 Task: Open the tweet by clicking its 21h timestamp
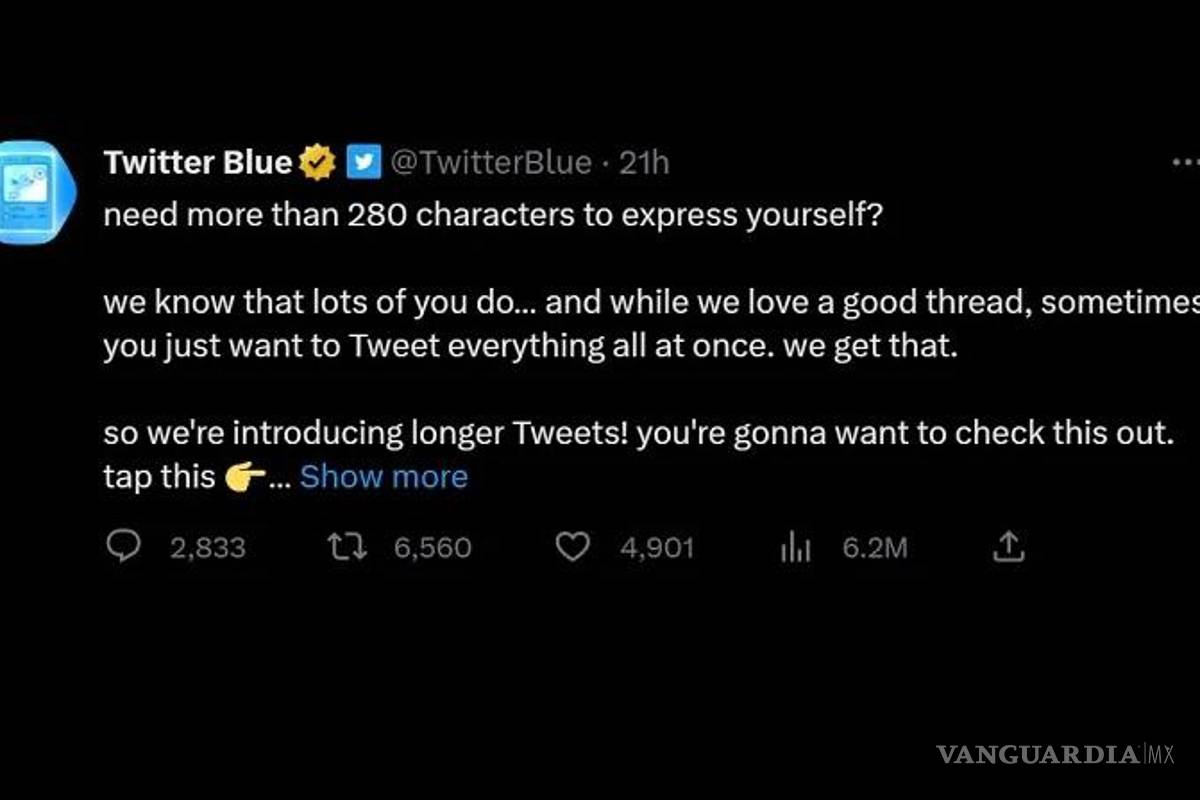pos(646,162)
